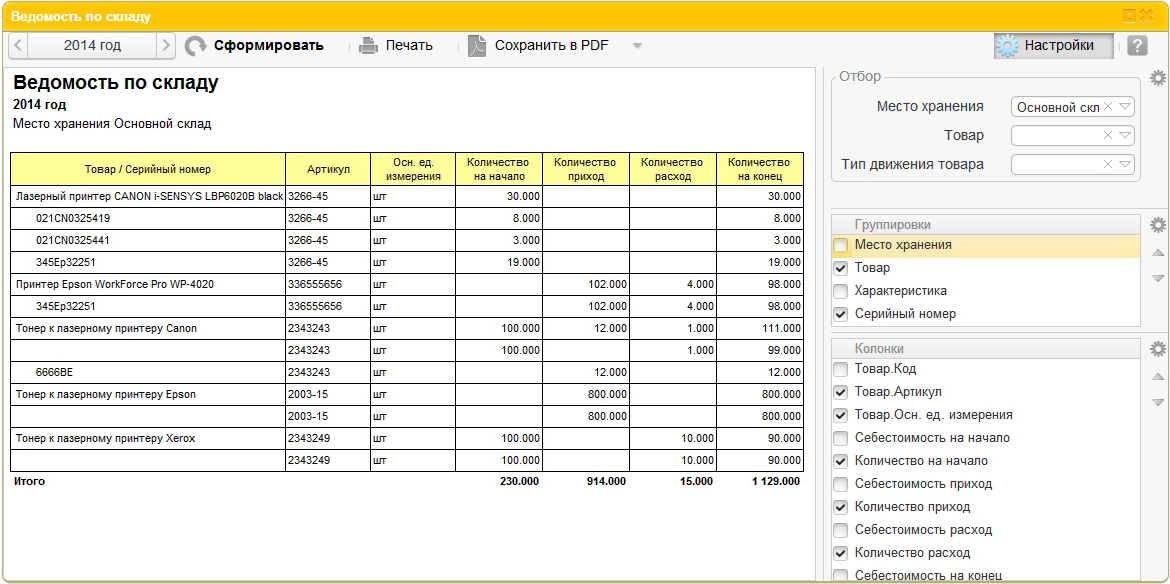Open the Тип движения товара dropdown
Screen dimensions: 1170x584
tap(1125, 164)
